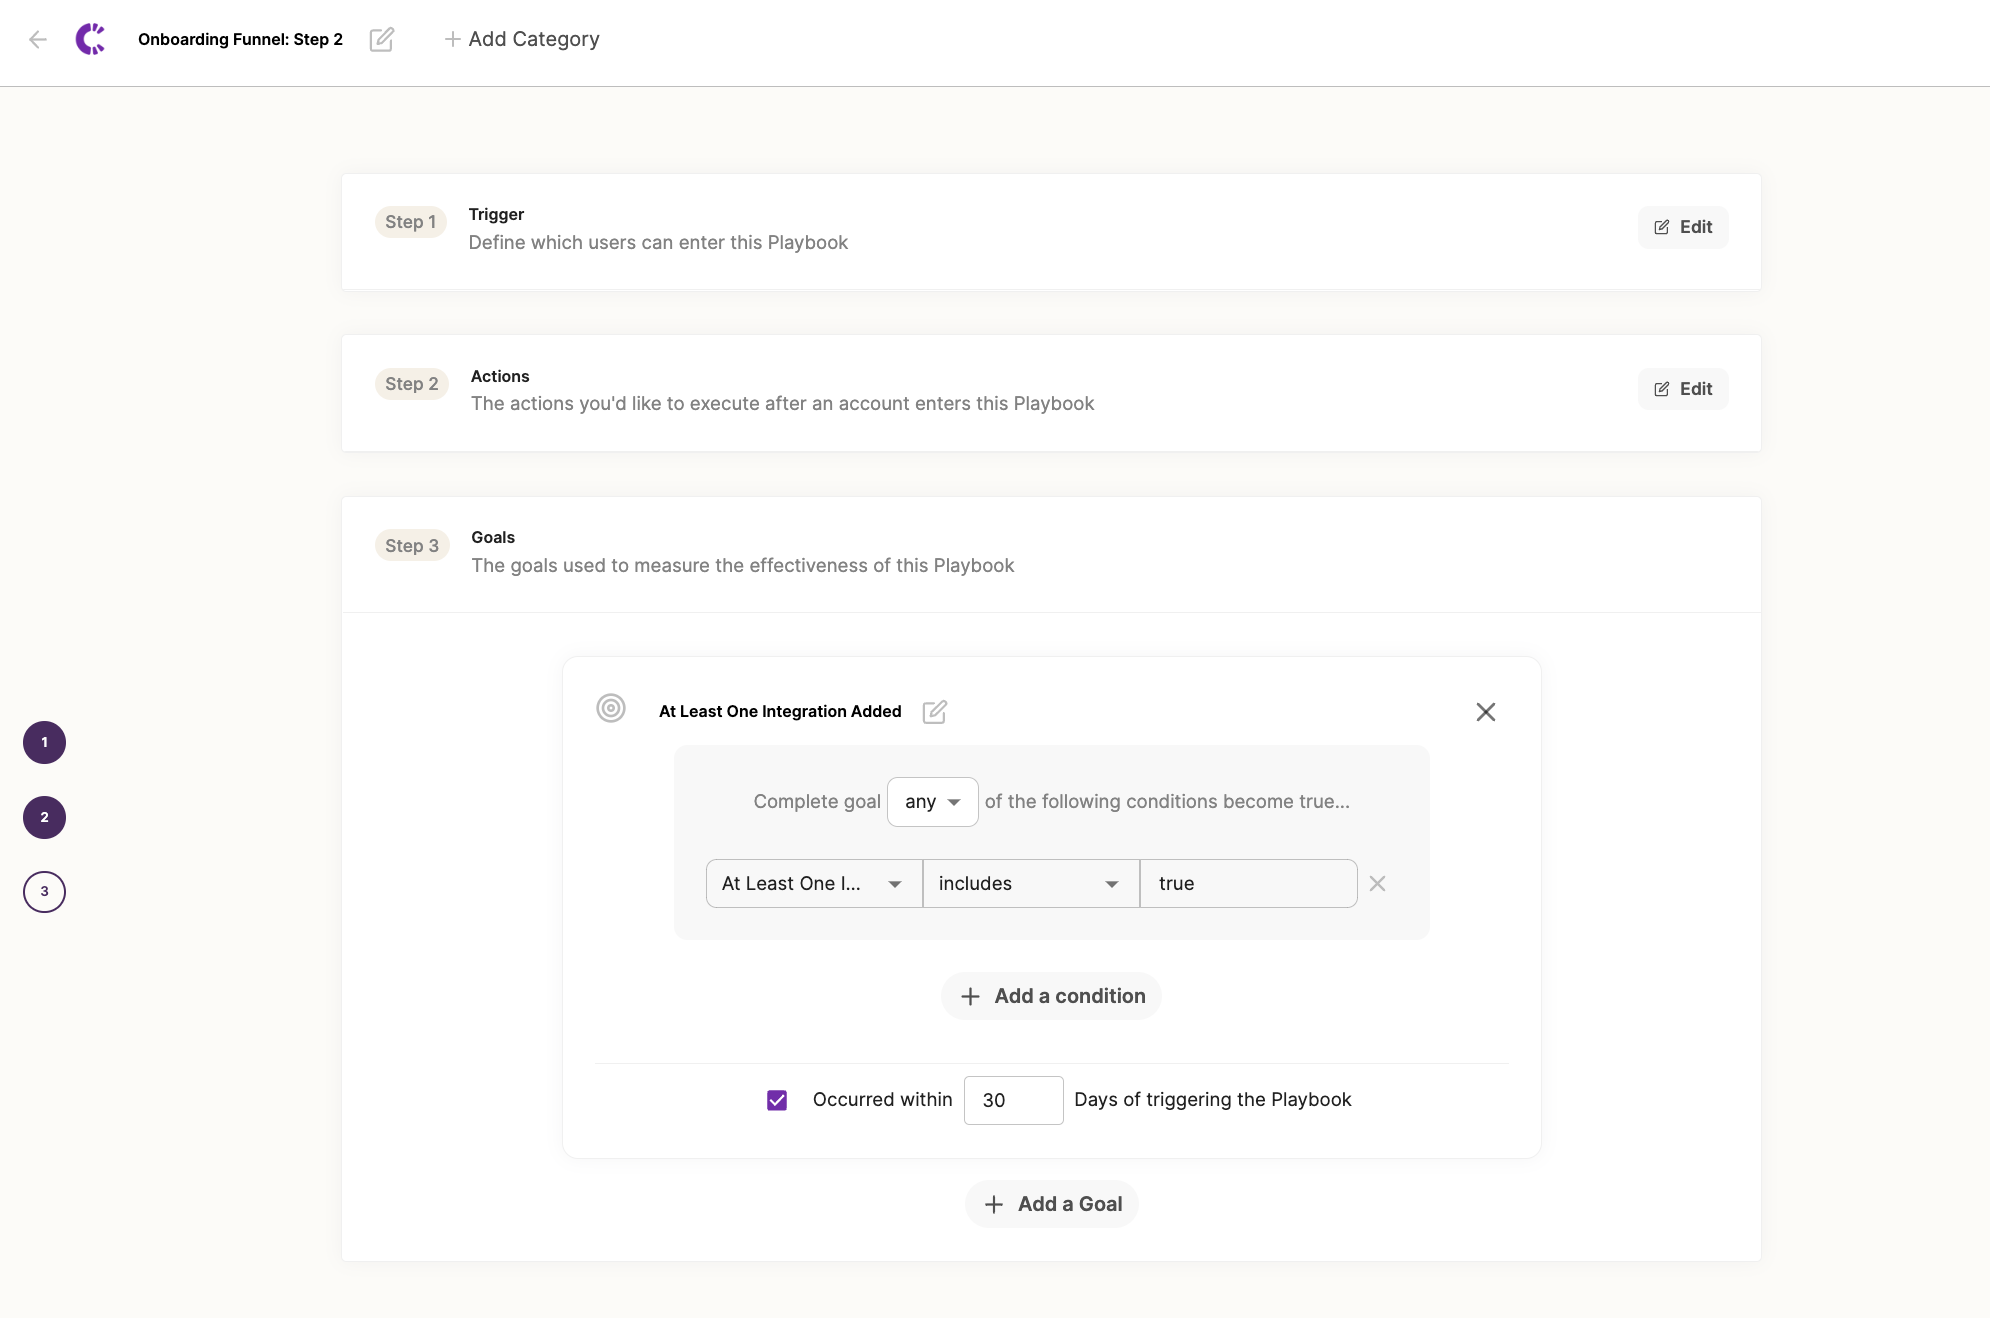Expand the includes operator dropdown
This screenshot has width=1990, height=1318.
coord(1030,883)
